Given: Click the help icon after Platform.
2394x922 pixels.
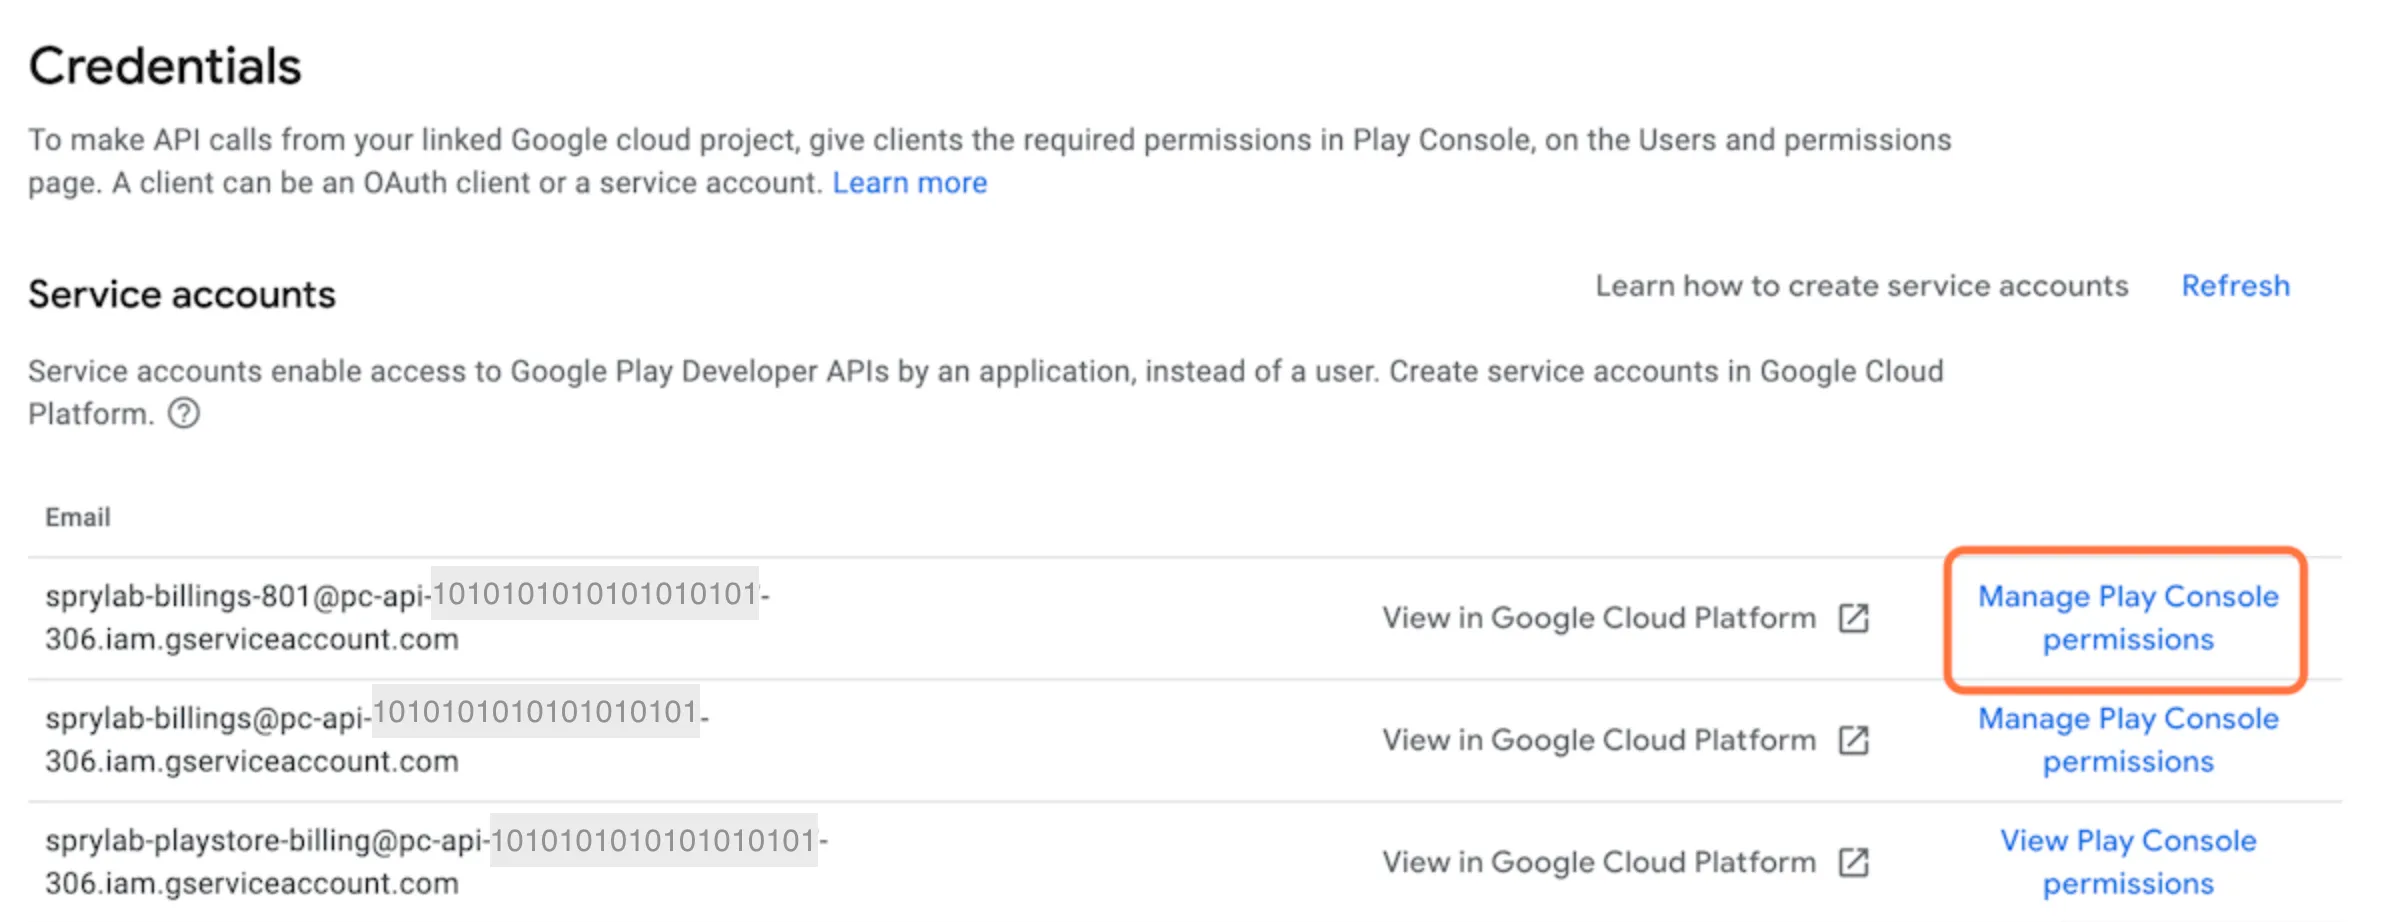Looking at the screenshot, I should pyautogui.click(x=184, y=413).
